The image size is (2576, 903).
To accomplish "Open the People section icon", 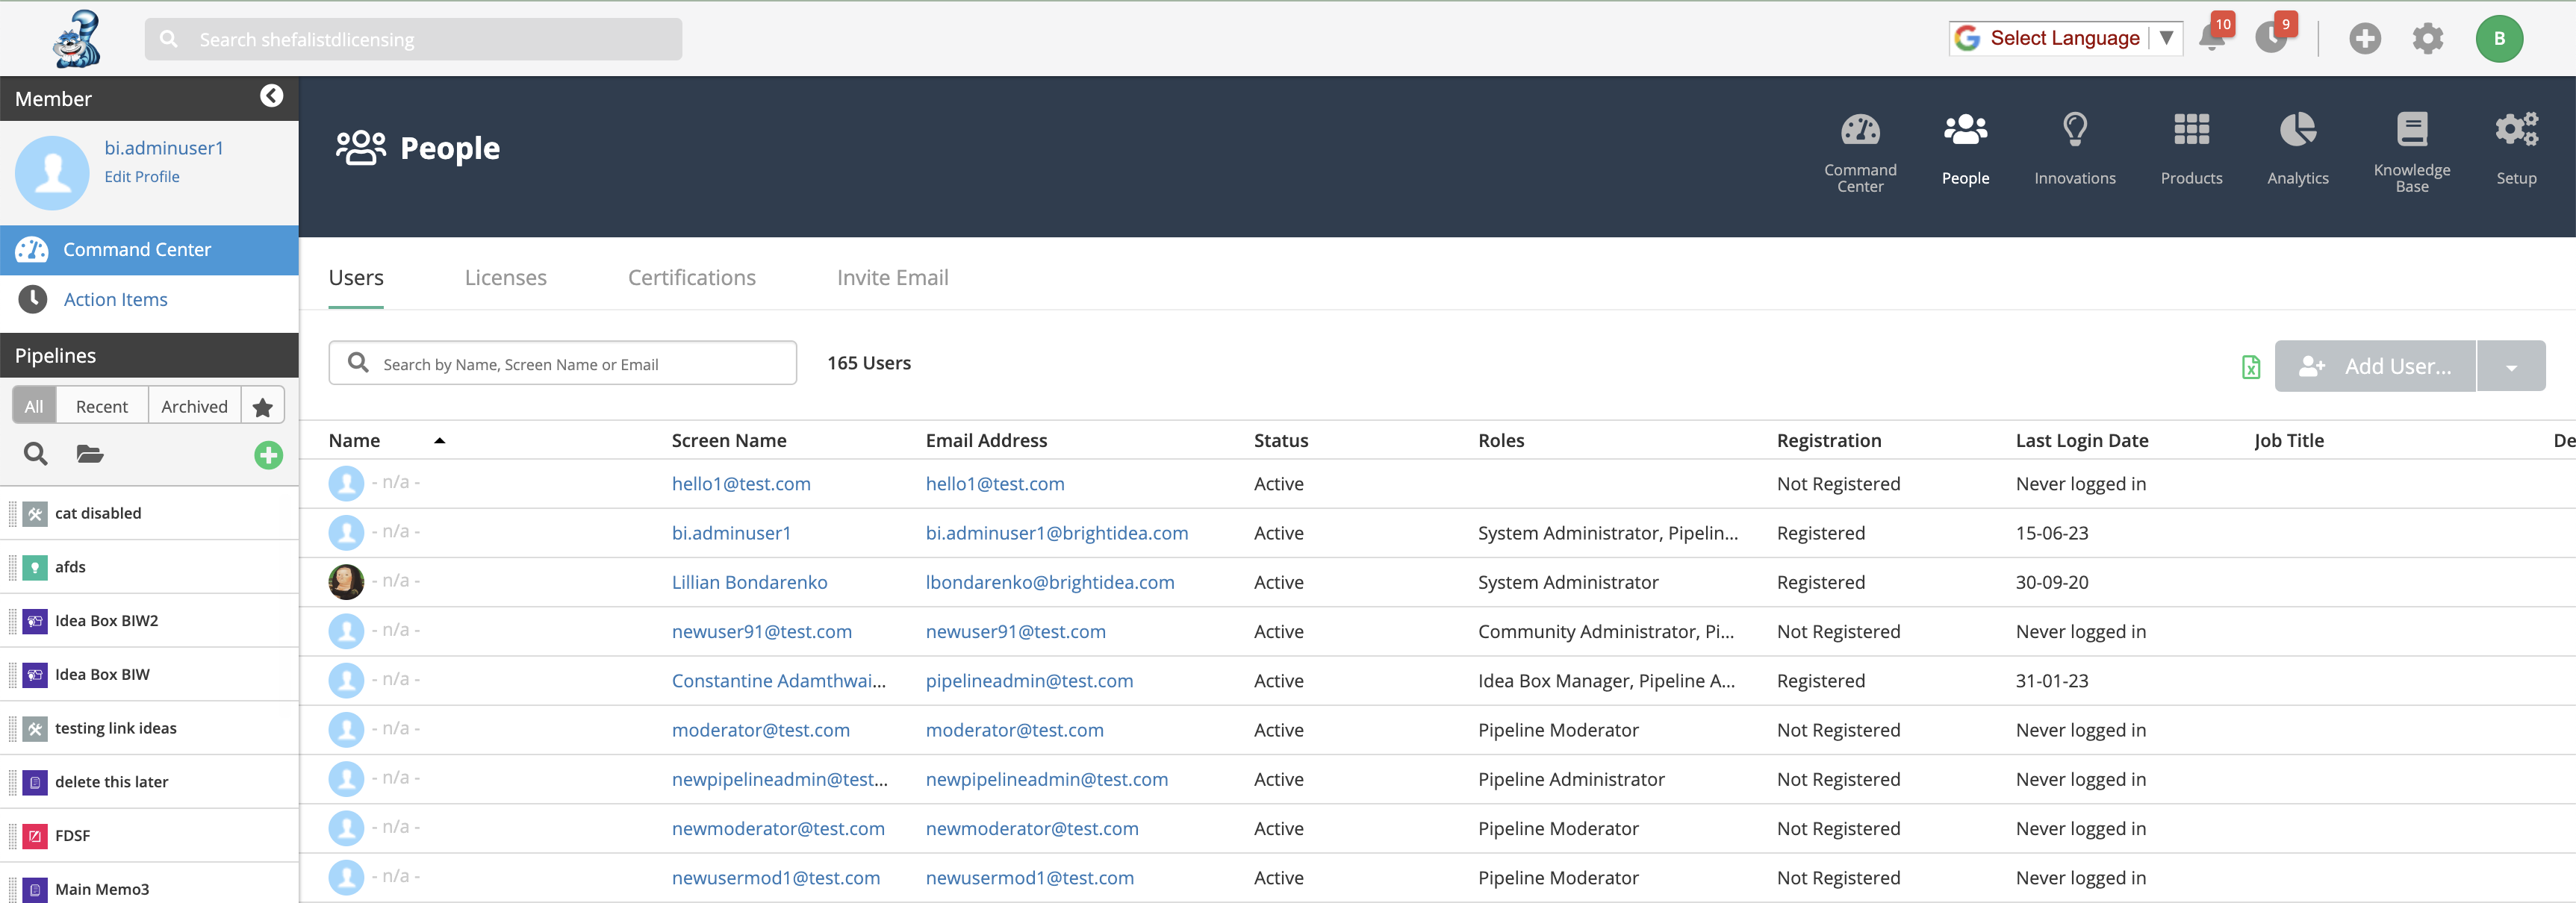I will coord(1965,130).
